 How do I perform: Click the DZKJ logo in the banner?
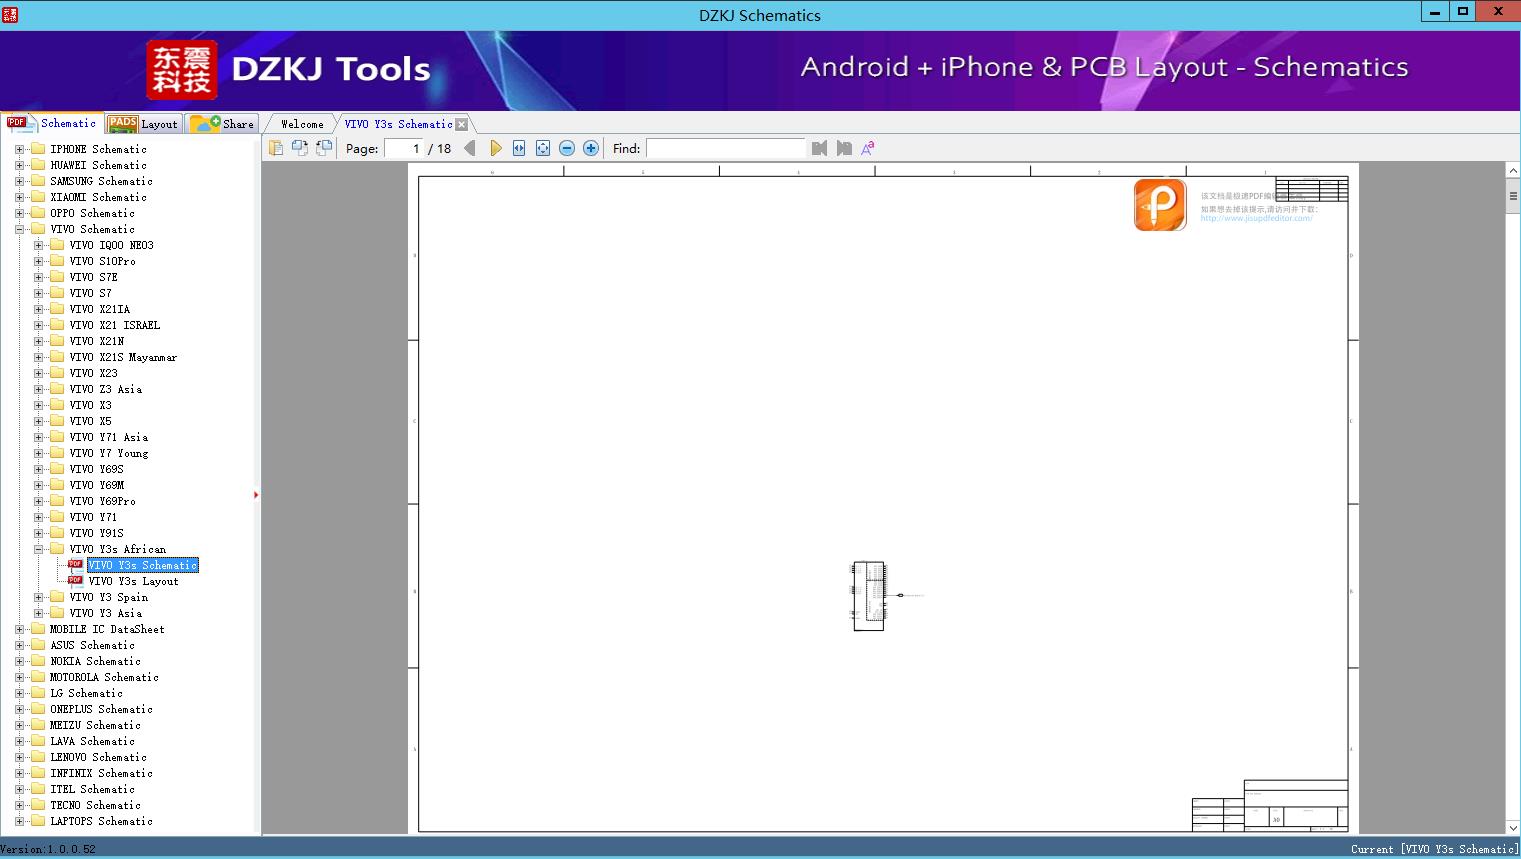coord(182,70)
